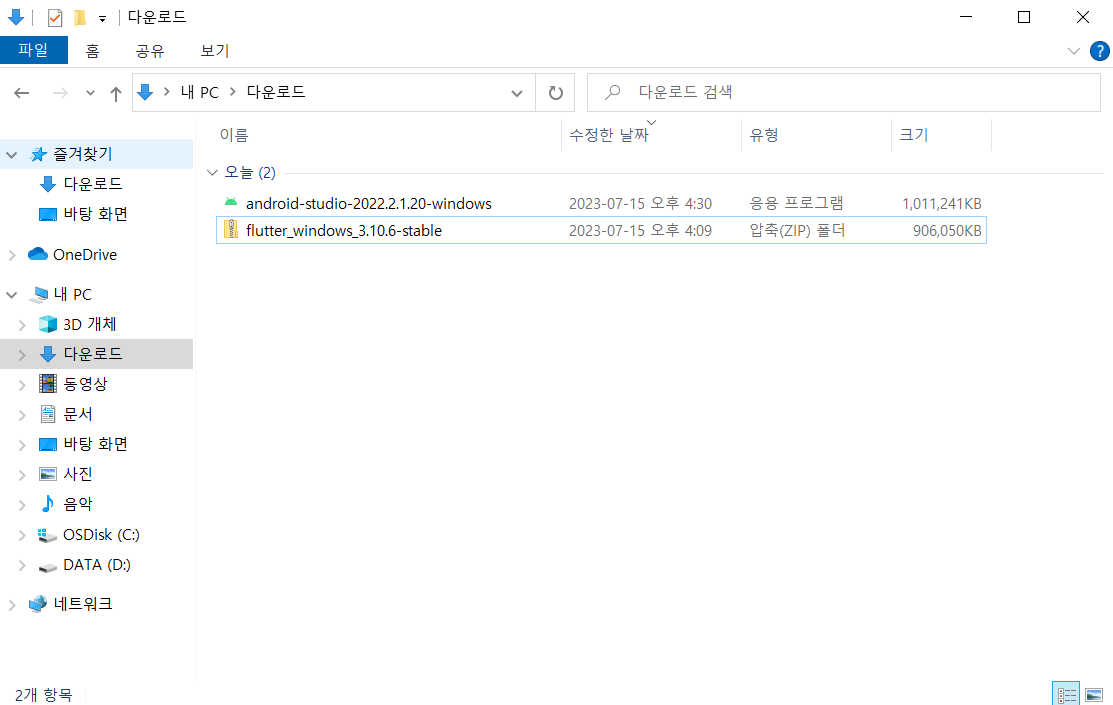Select OneDrive in the navigation pane
This screenshot has height=705, width=1113.
pos(84,254)
